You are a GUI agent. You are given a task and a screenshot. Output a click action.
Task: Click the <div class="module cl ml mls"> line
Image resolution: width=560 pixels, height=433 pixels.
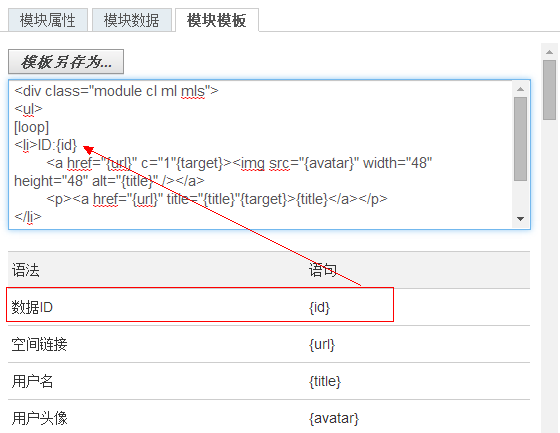coord(116,91)
